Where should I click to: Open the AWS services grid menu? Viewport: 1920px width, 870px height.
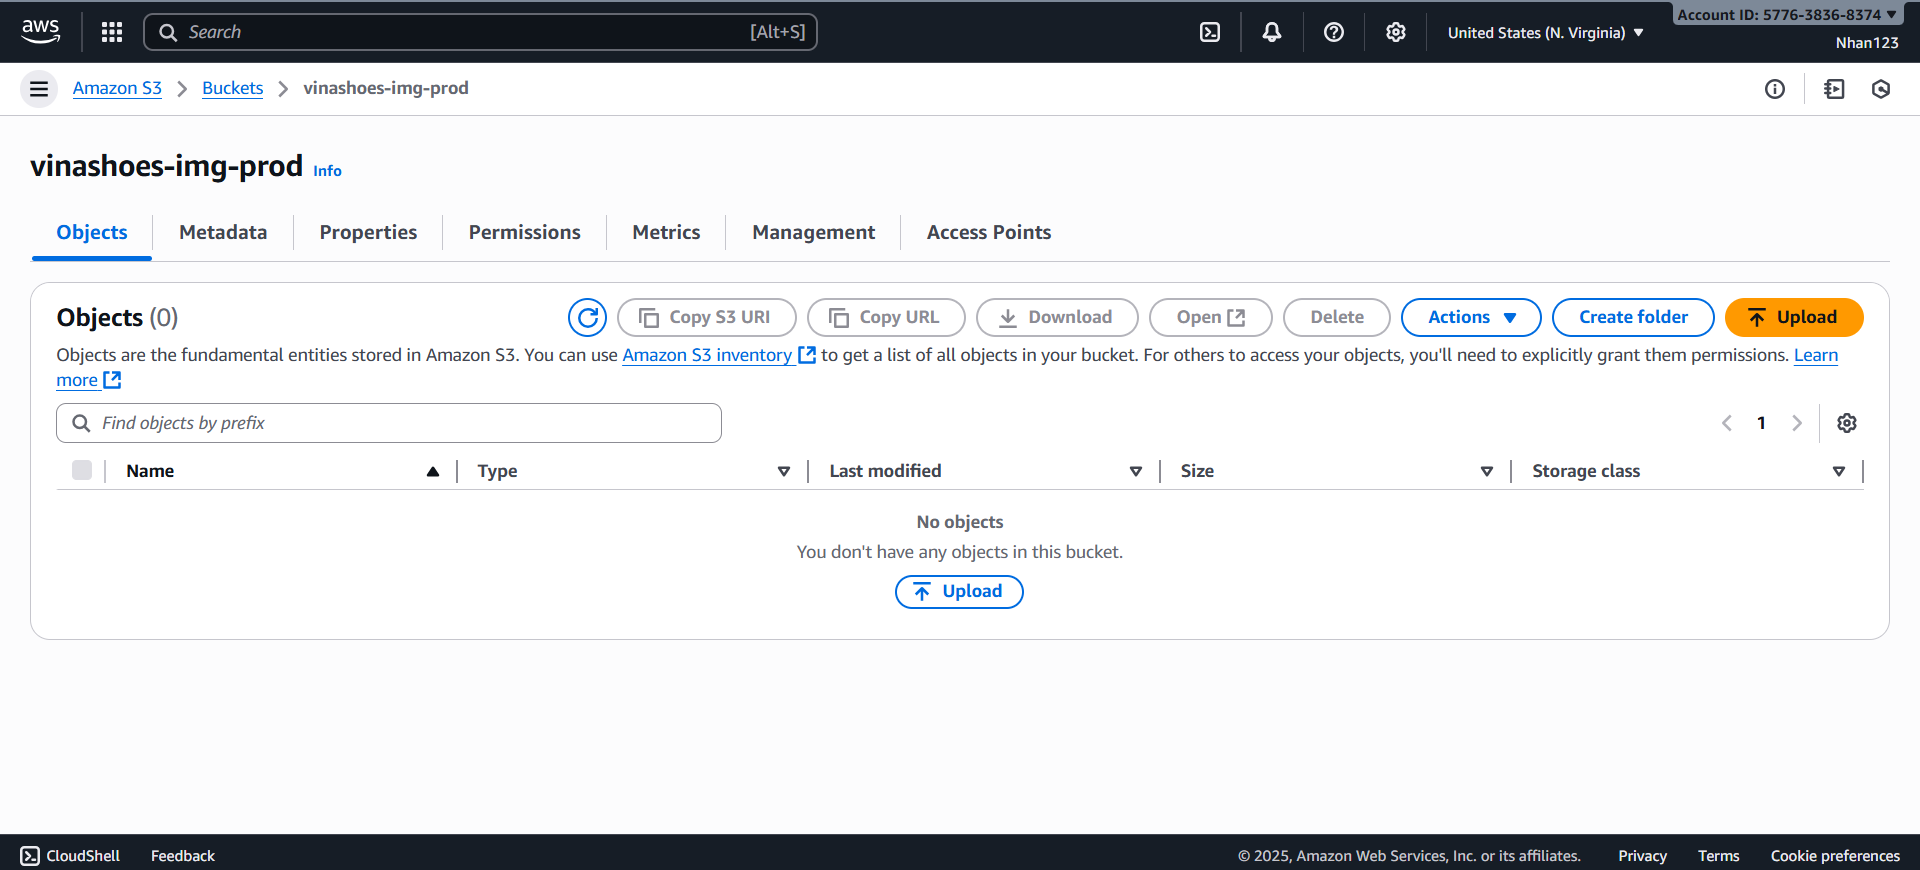tap(112, 32)
